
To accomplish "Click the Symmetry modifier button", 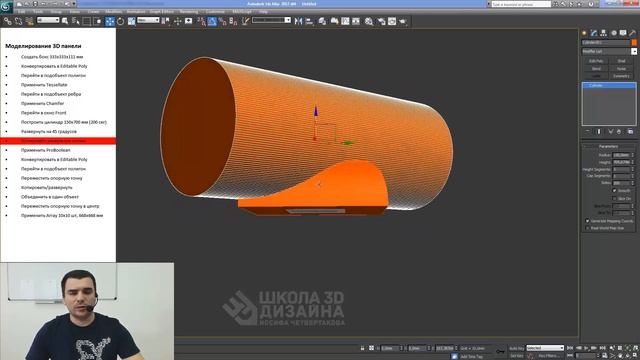I will tap(621, 76).
